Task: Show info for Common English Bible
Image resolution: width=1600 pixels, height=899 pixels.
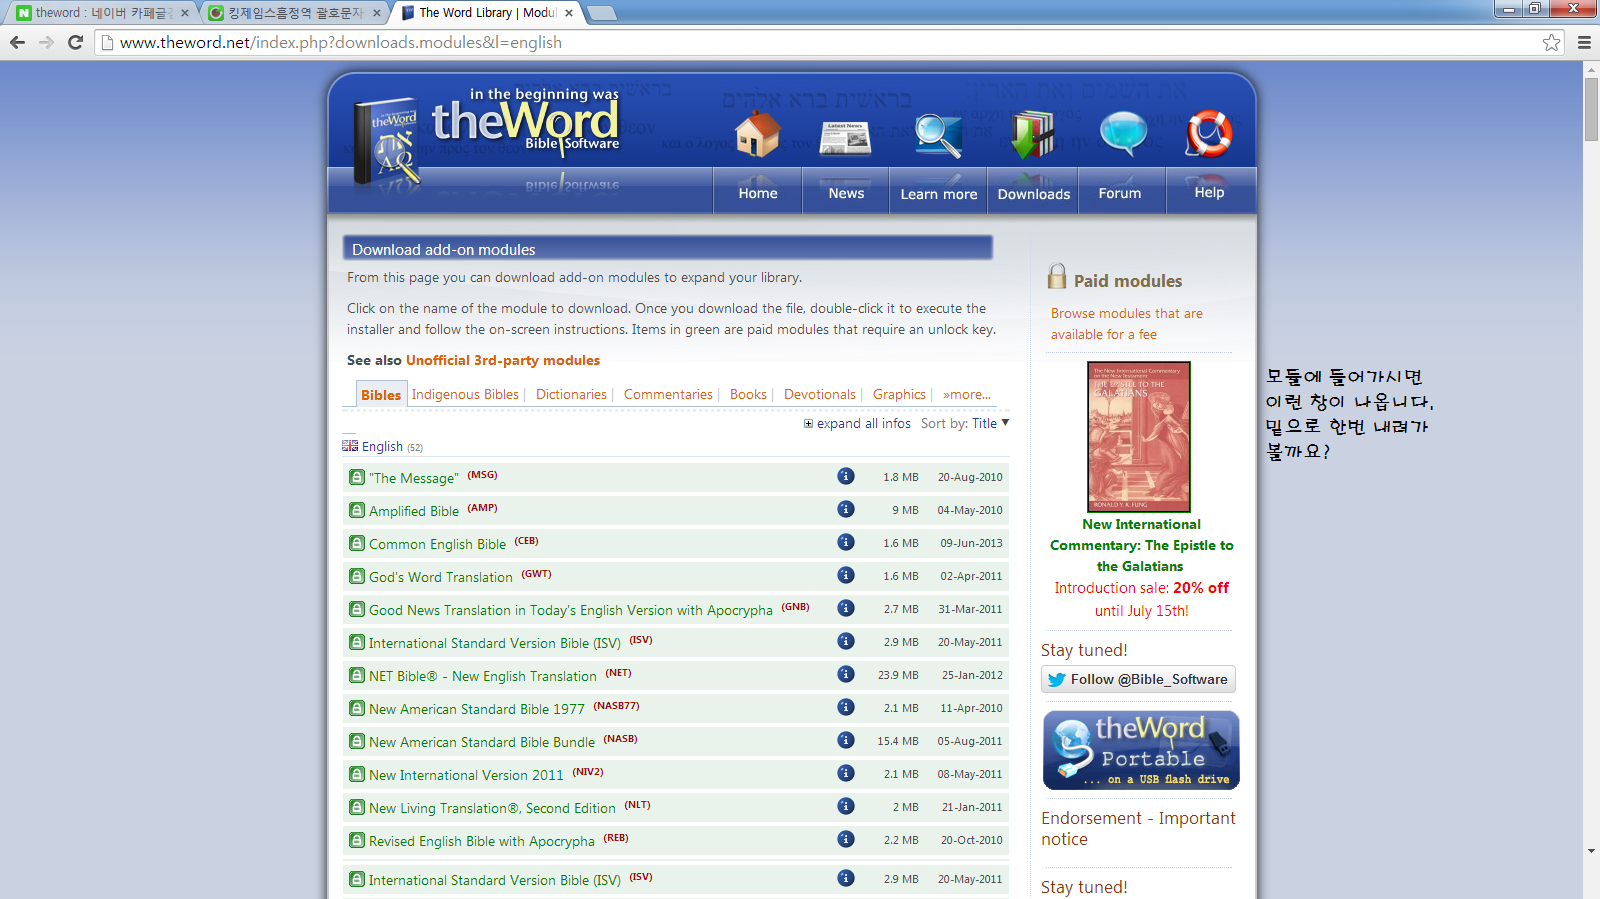Action: pos(846,542)
